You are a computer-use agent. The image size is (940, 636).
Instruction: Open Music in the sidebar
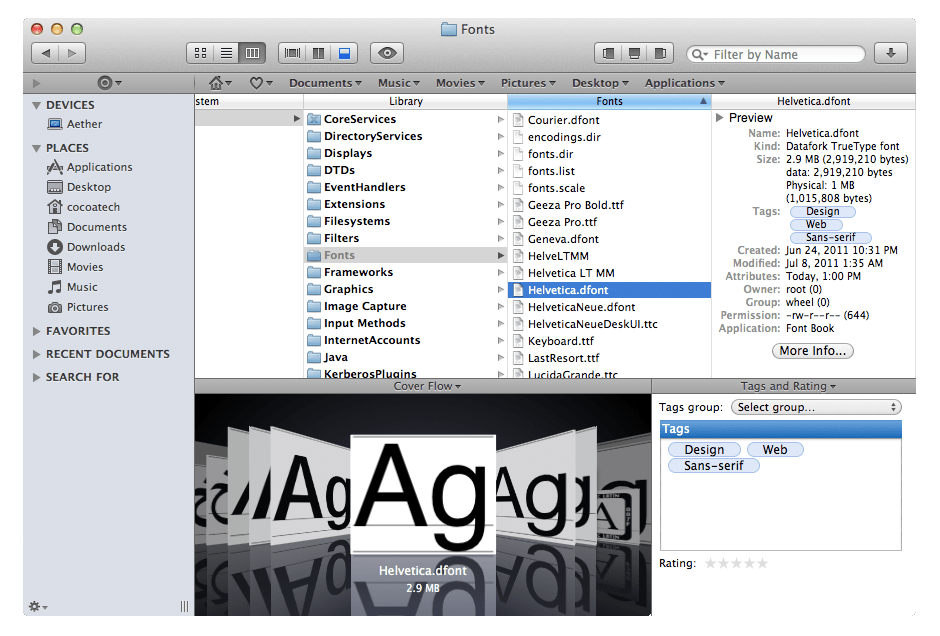[x=72, y=287]
